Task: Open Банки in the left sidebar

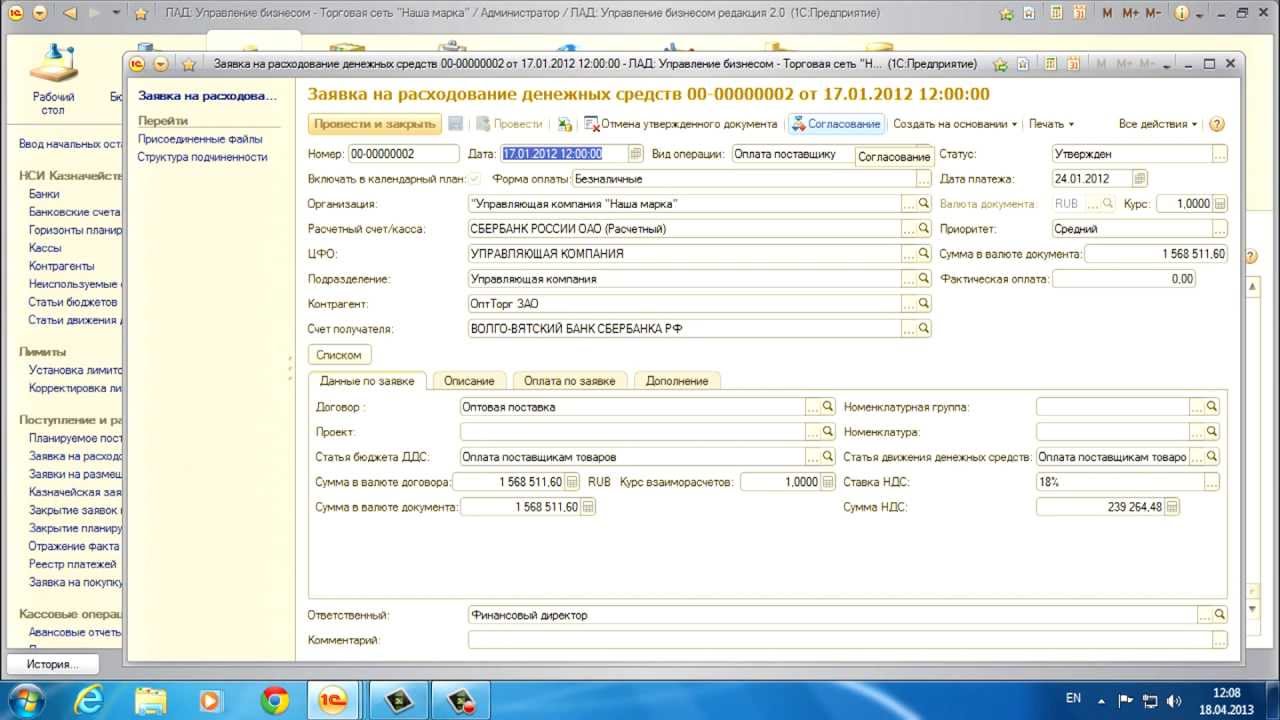Action: (x=44, y=194)
